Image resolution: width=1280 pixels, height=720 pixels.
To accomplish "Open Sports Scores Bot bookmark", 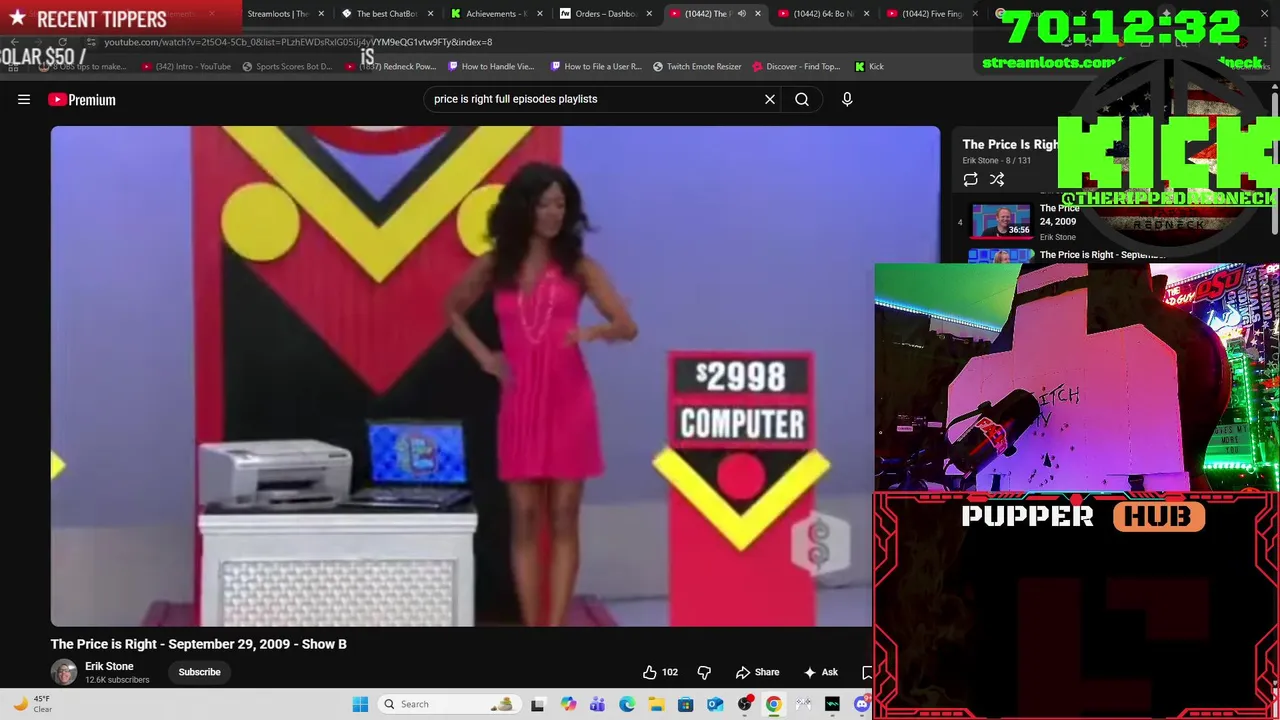I will point(285,66).
